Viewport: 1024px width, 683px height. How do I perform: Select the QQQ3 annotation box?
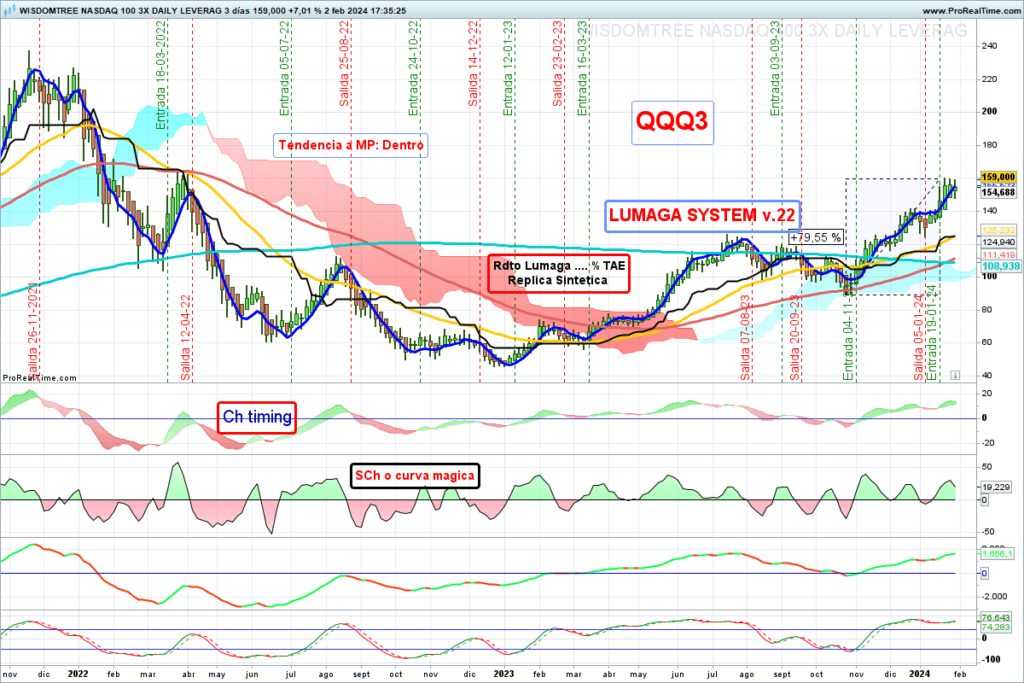[x=672, y=122]
